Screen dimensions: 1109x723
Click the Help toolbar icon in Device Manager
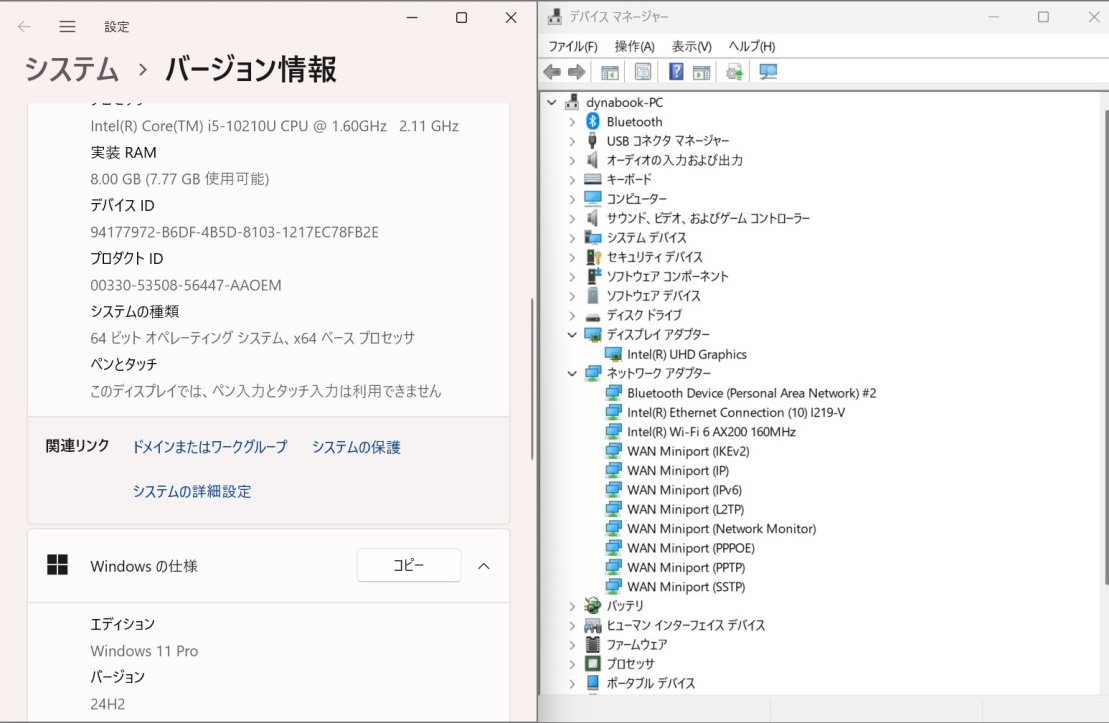point(676,72)
